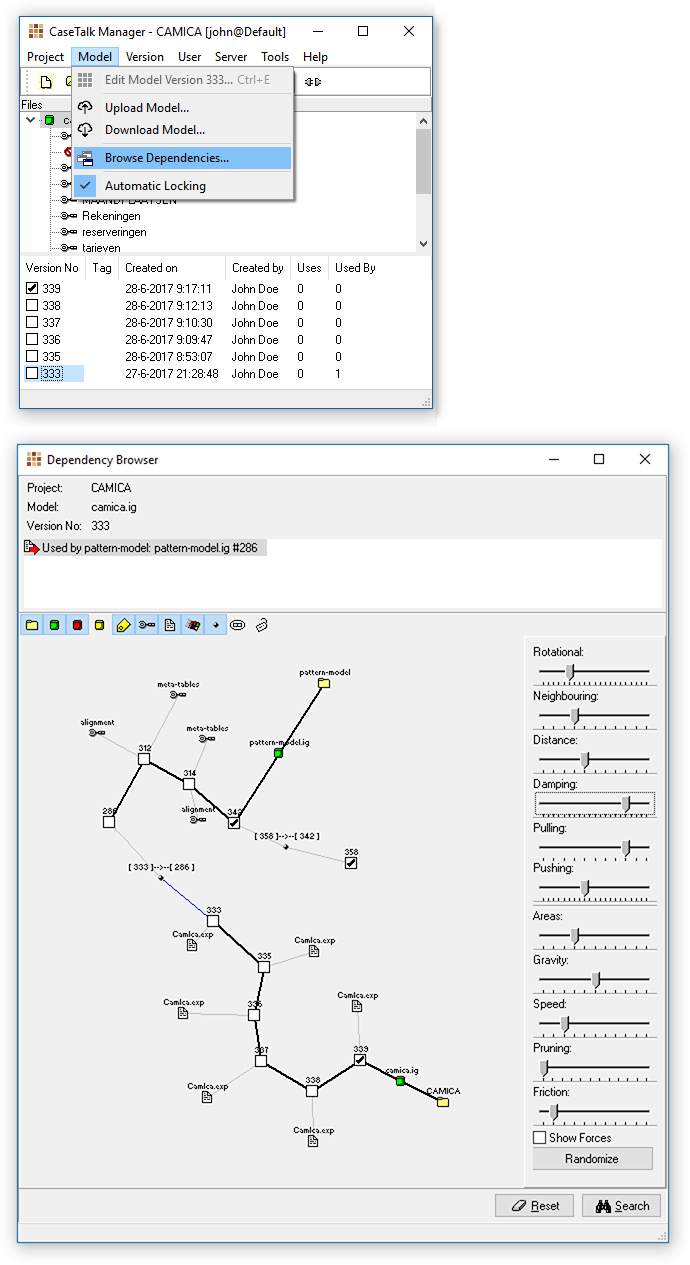
Task: Check version 336 checkbox
Action: (32, 340)
